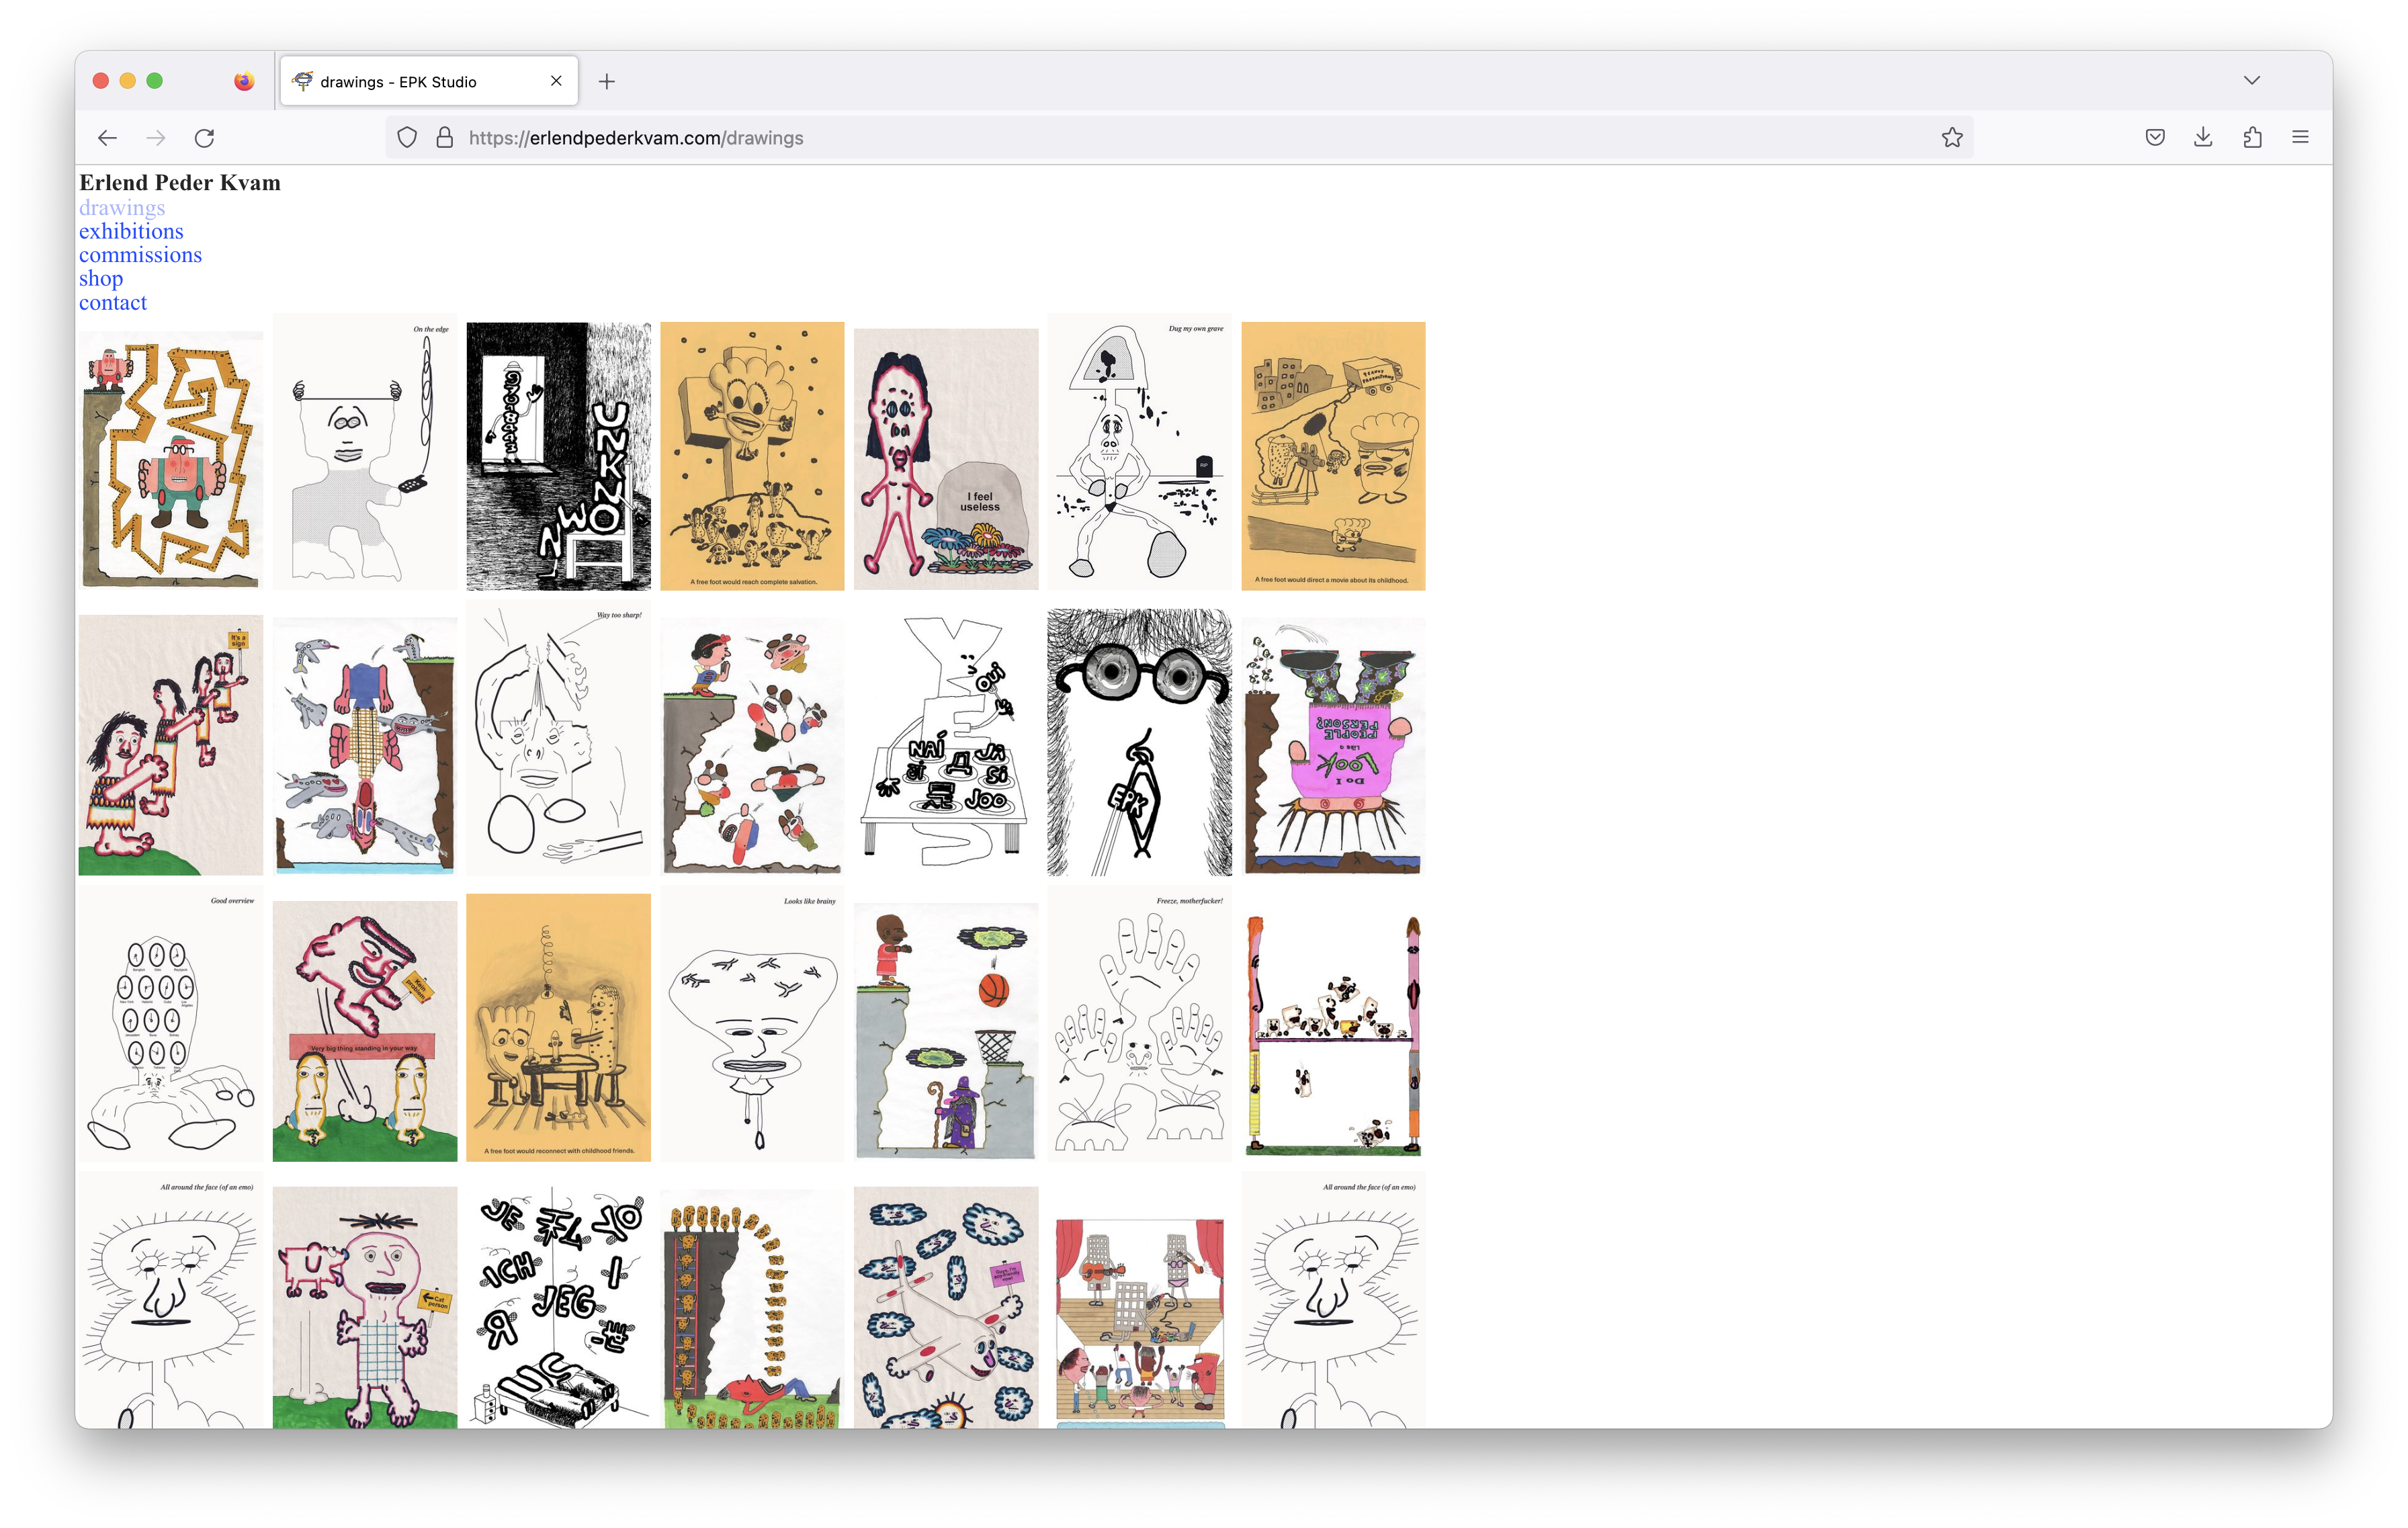This screenshot has height=1528, width=2408.
Task: Click the address bar URL field
Action: [1180, 138]
